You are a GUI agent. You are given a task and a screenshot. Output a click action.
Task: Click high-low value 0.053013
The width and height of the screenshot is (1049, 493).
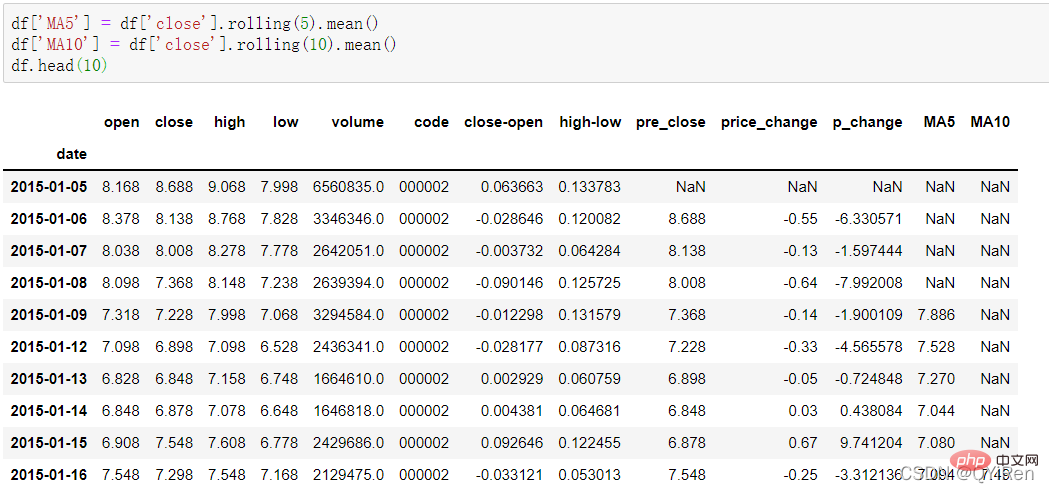click(x=590, y=475)
